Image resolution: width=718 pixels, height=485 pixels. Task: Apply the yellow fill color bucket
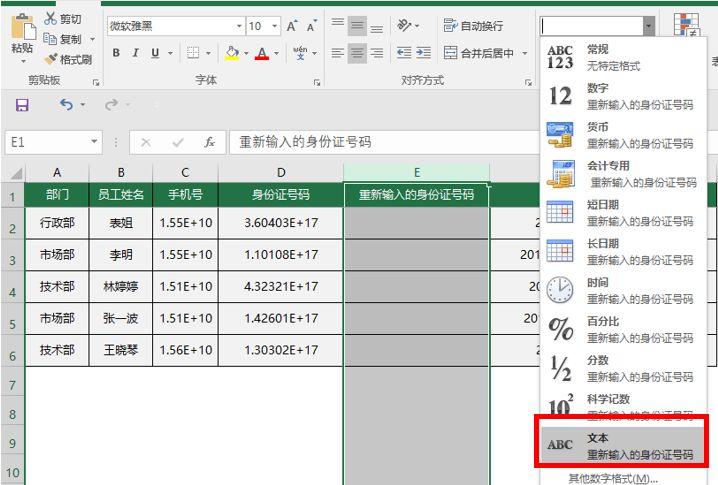[232, 53]
